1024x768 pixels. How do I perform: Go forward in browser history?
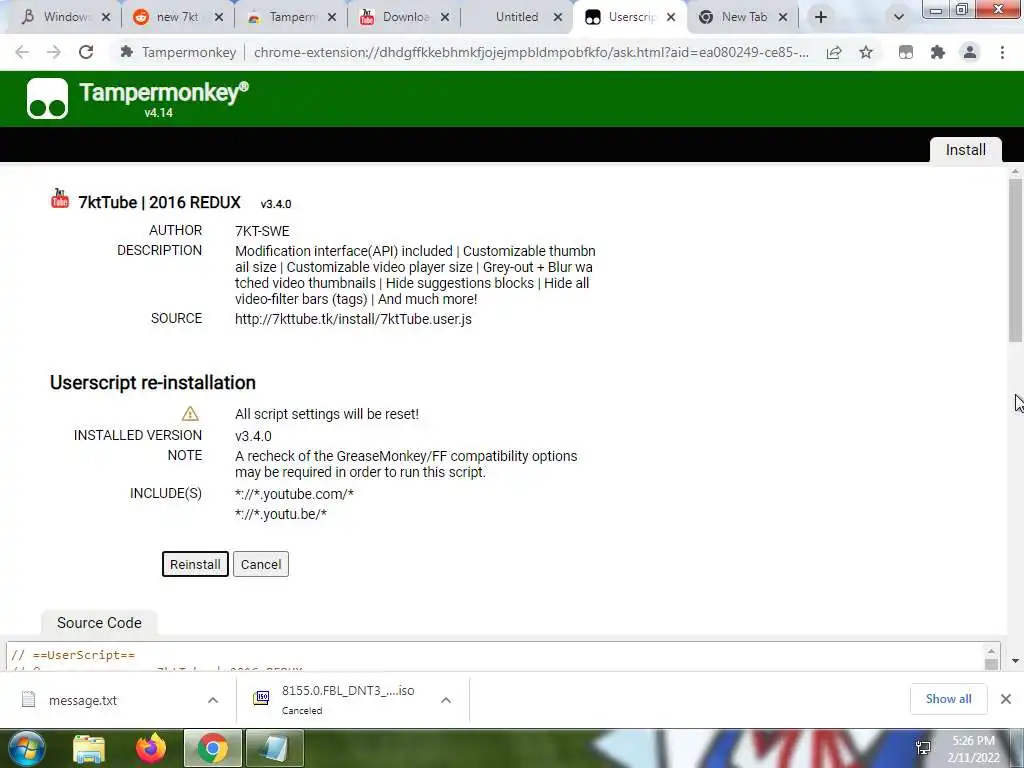coord(54,52)
